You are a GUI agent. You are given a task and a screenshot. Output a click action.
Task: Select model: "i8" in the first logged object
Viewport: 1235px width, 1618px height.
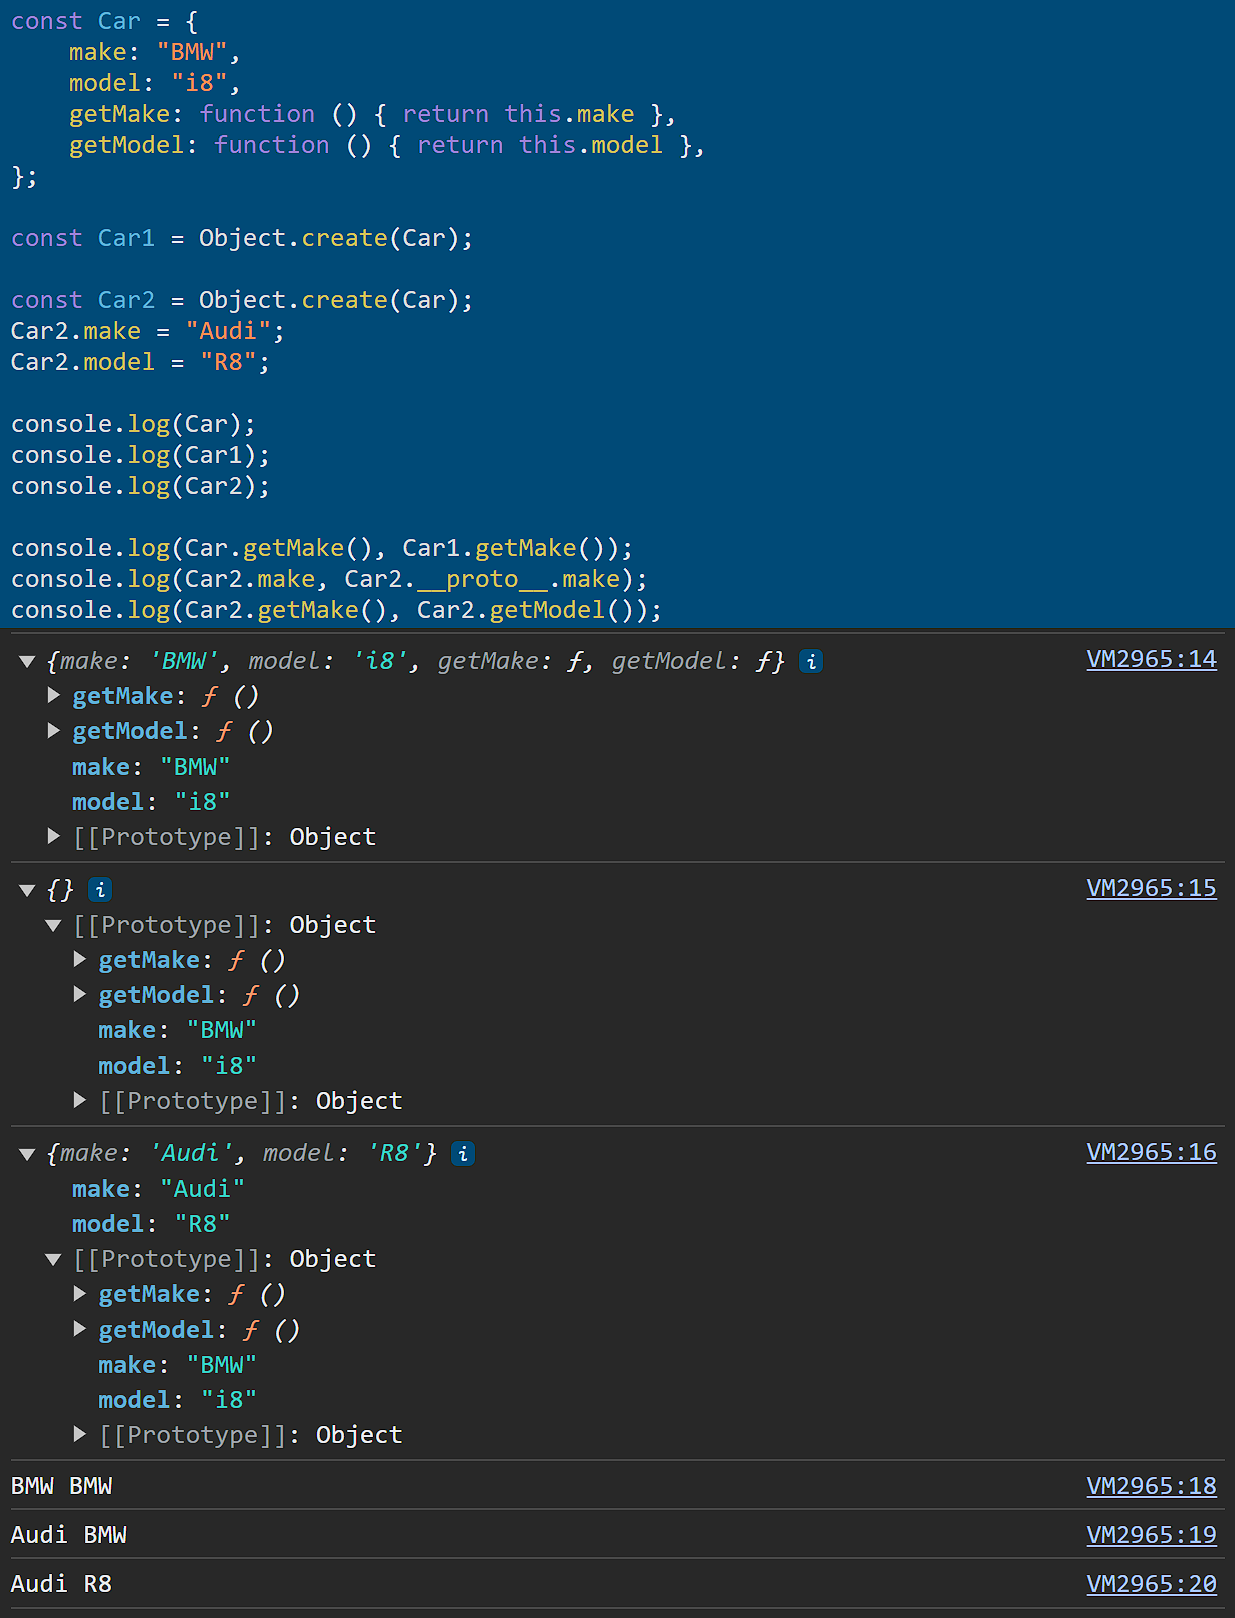151,802
